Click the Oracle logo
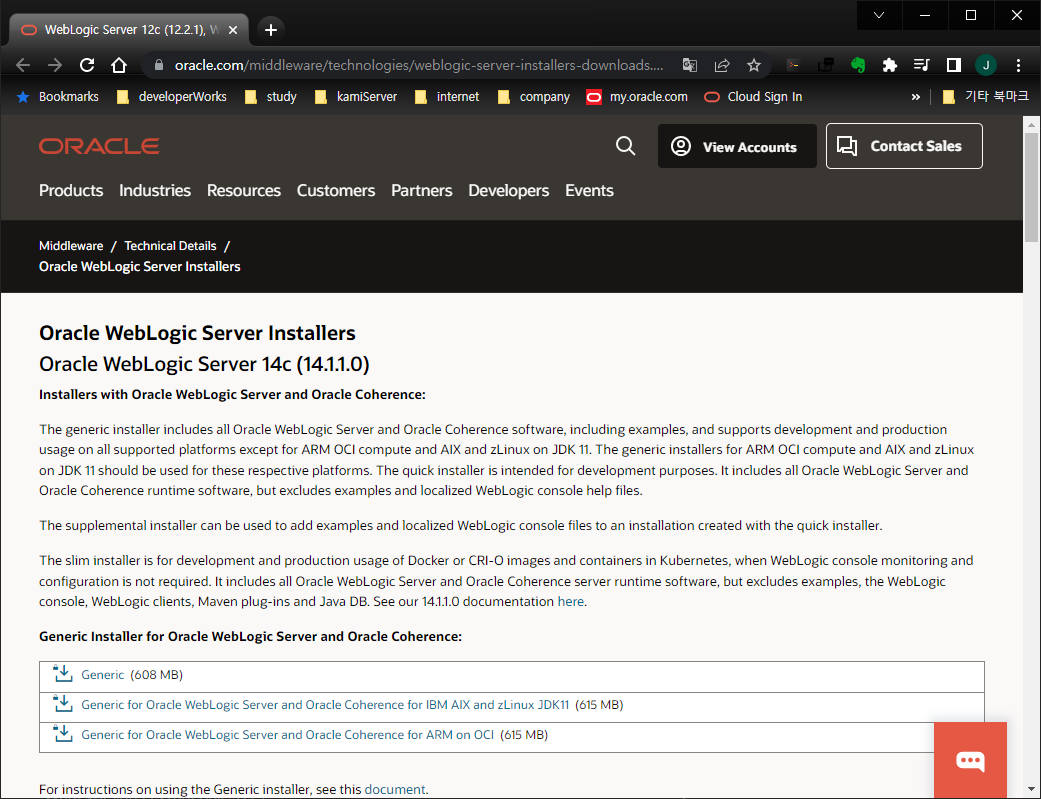The image size is (1041, 799). click(x=99, y=146)
